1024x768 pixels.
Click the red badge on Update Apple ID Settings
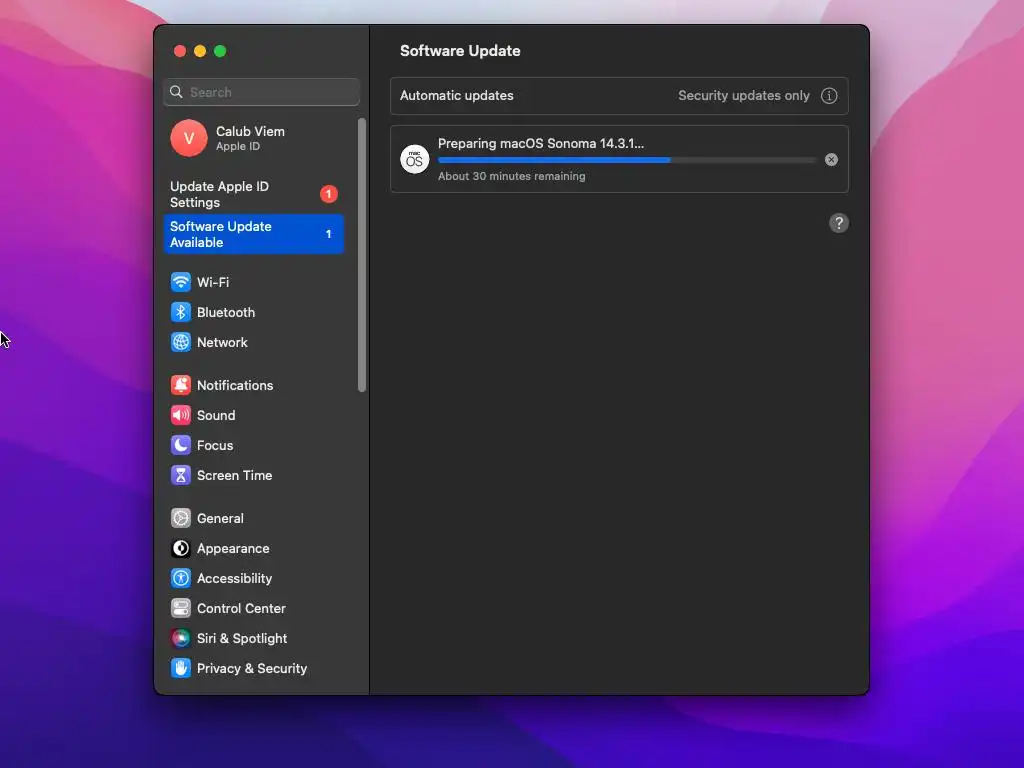(328, 194)
